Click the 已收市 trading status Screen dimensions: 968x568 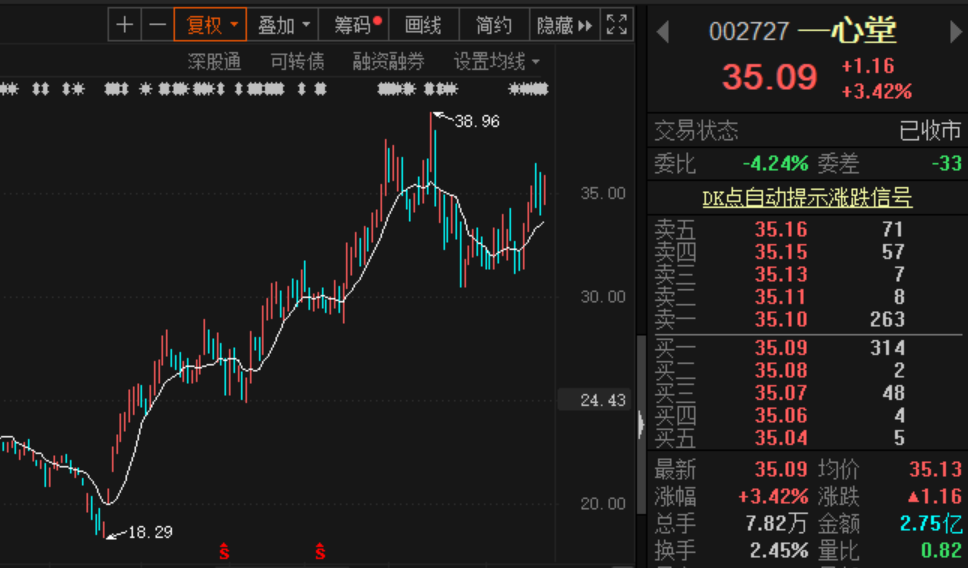pos(930,131)
